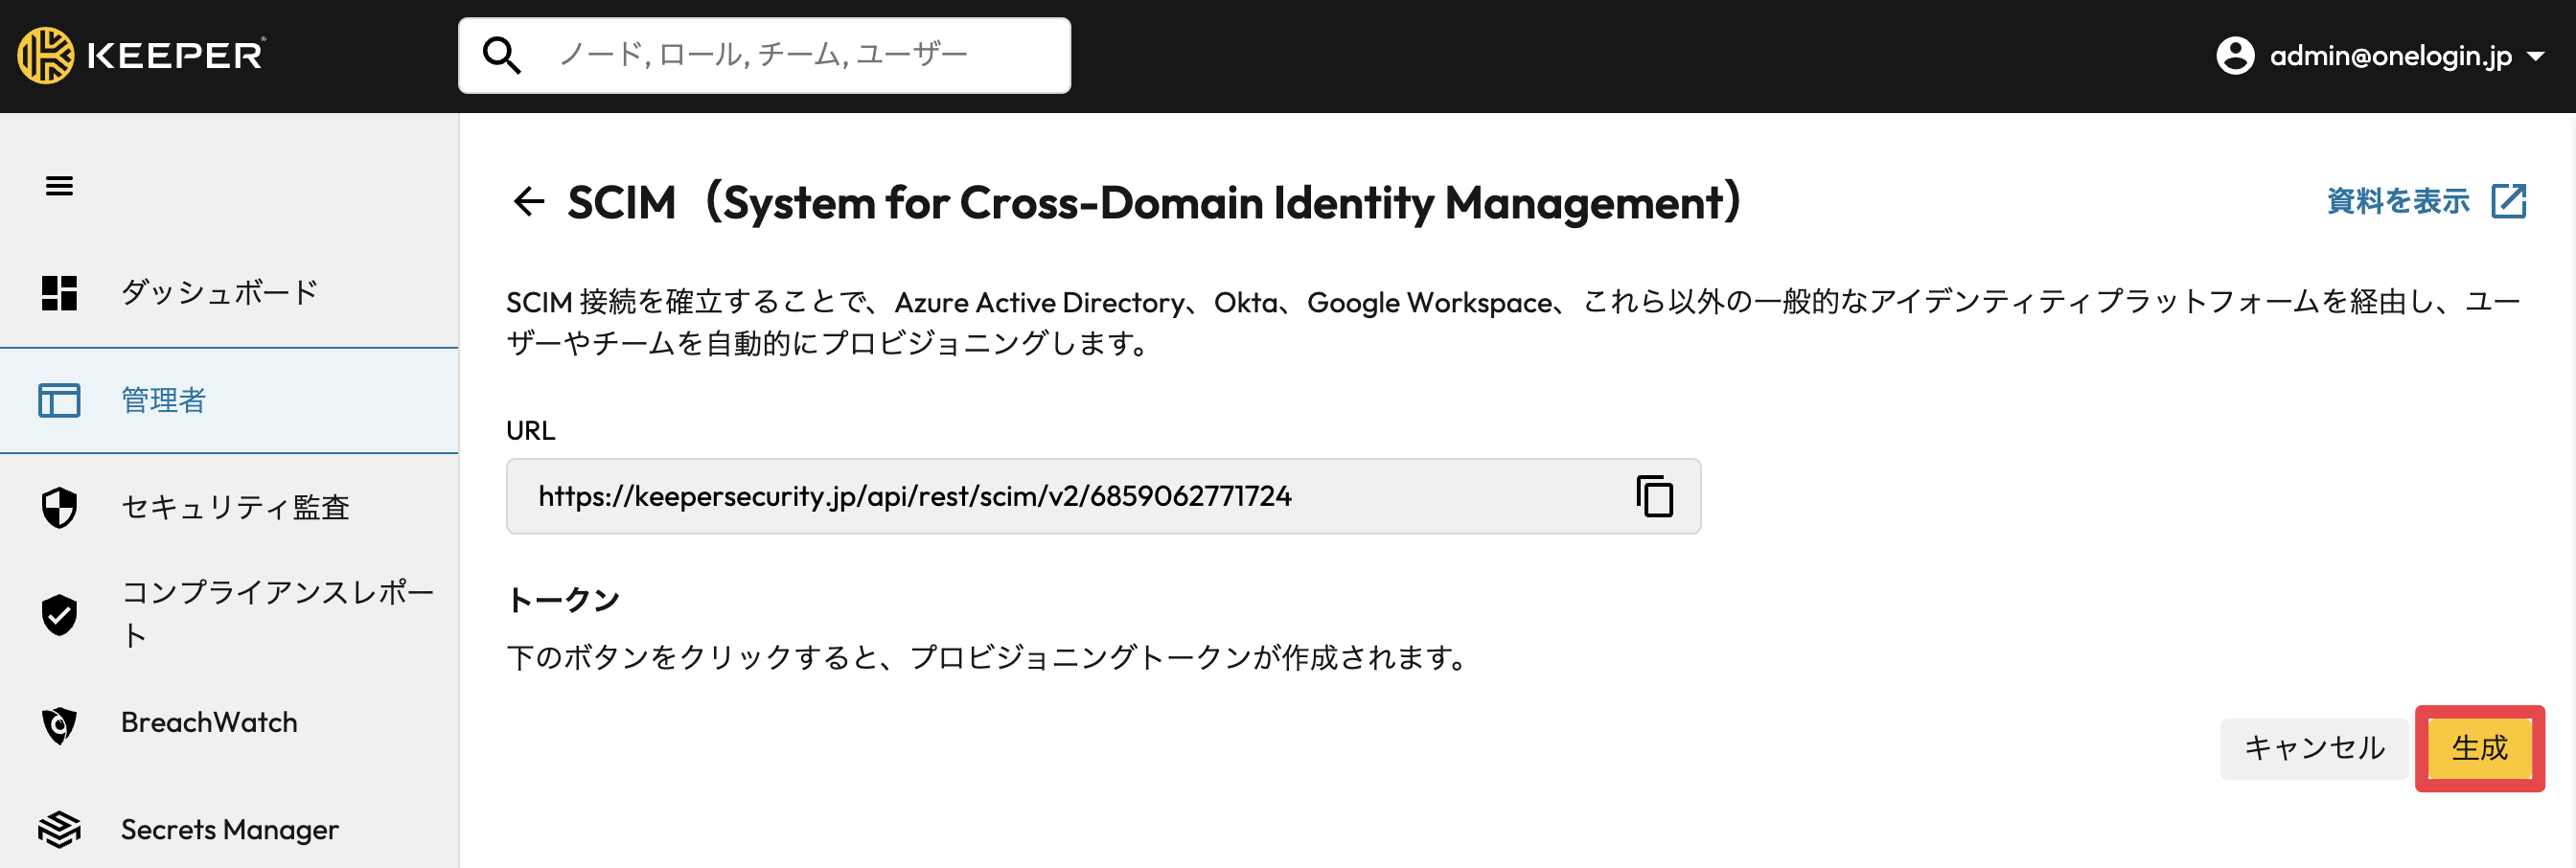Click the ダッシュボード grid icon
2576x868 pixels.
tap(59, 293)
